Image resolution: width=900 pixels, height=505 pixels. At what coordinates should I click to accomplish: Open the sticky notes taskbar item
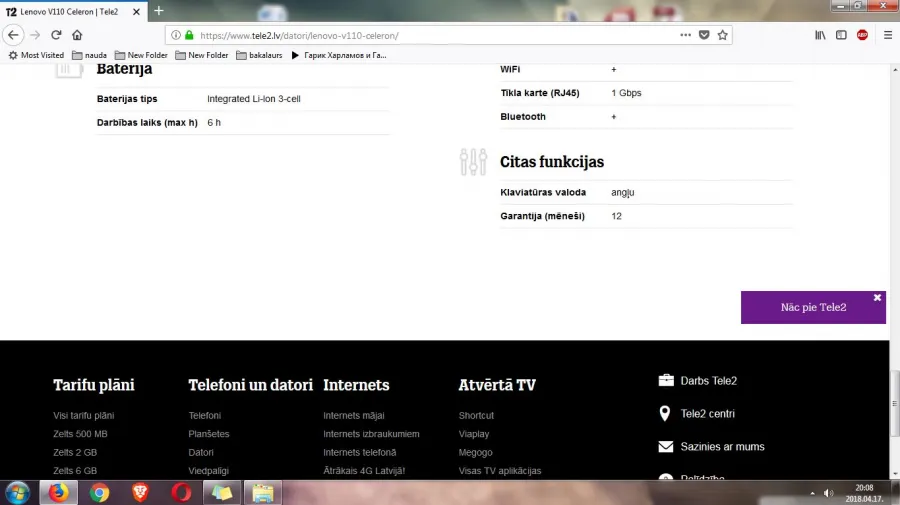222,493
